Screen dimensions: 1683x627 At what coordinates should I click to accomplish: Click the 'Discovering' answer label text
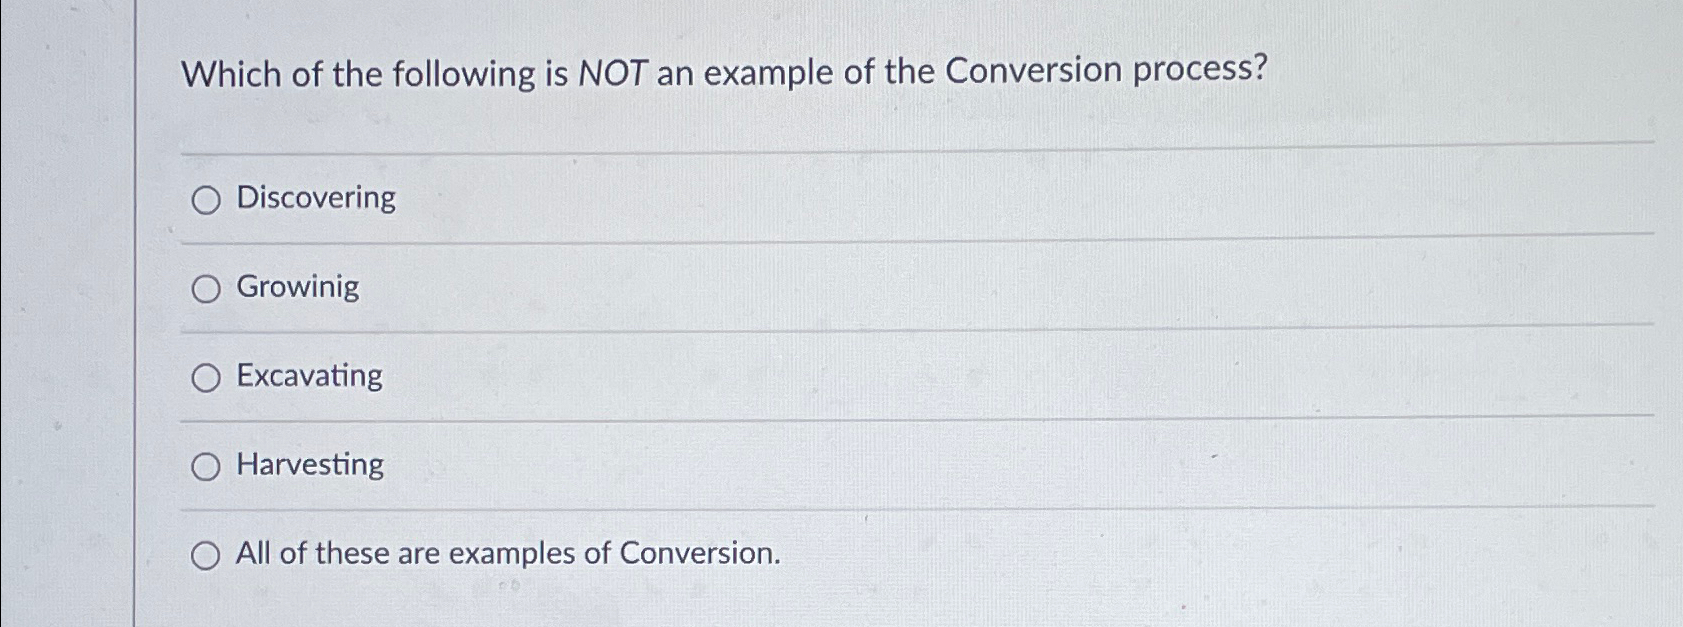click(x=316, y=198)
